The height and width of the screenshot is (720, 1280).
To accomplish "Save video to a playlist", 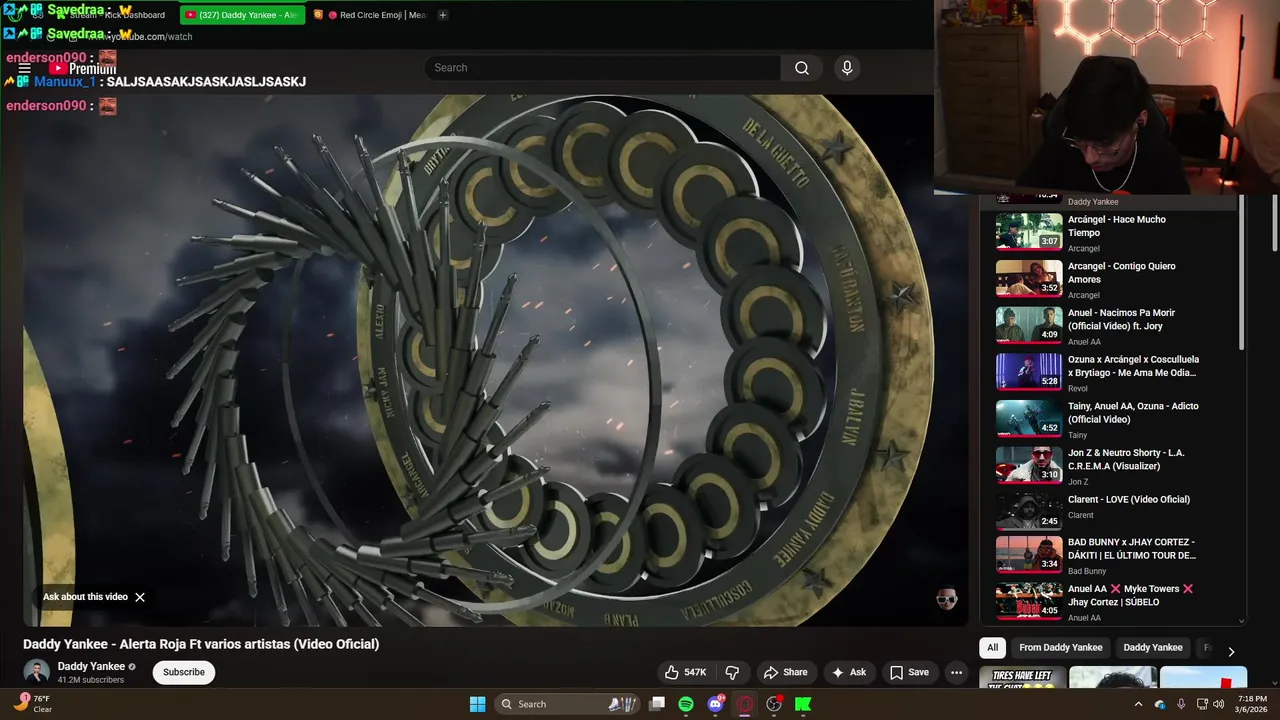I will click(x=910, y=672).
